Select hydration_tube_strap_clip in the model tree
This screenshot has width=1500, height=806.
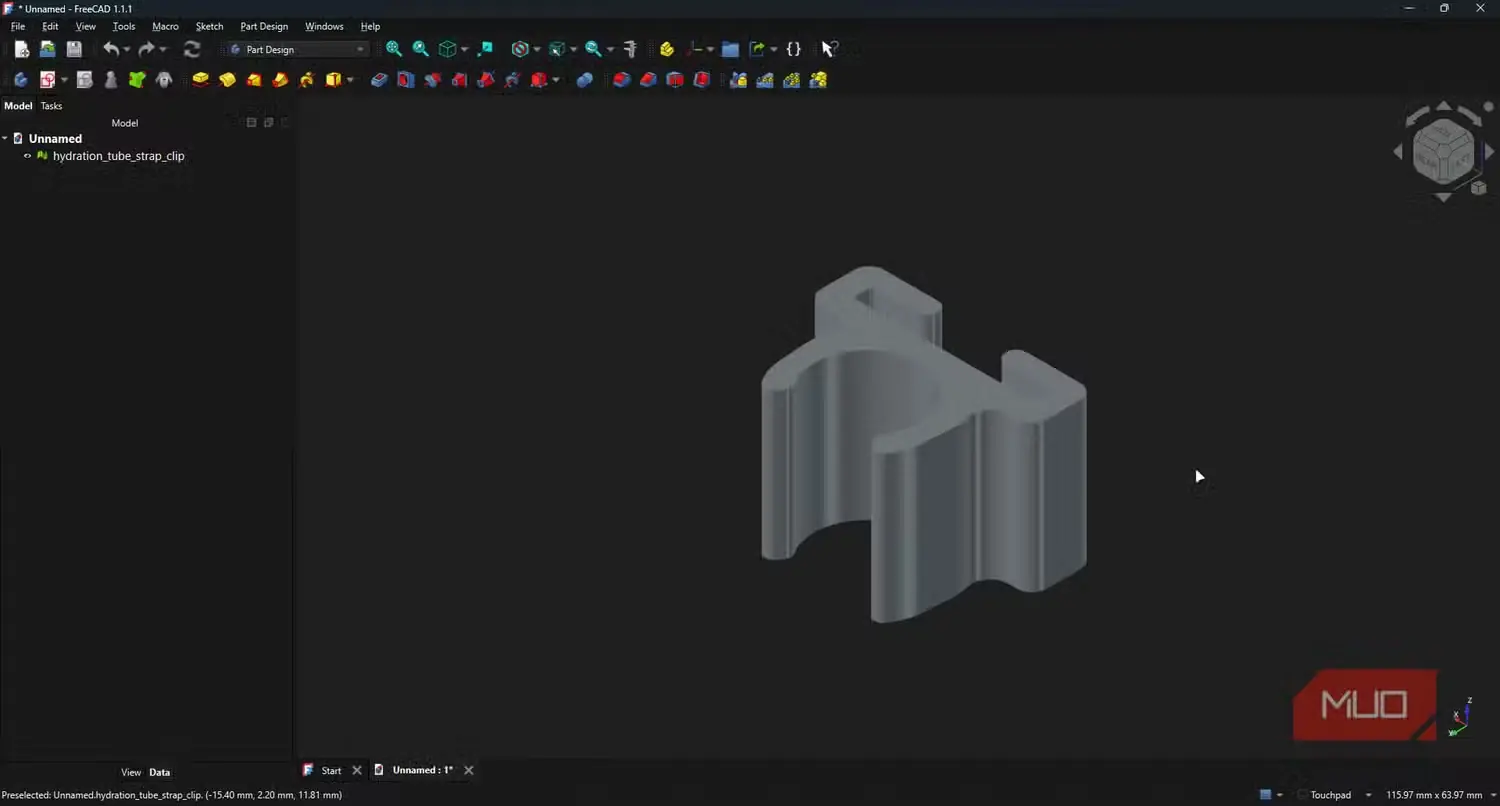pyautogui.click(x=118, y=156)
